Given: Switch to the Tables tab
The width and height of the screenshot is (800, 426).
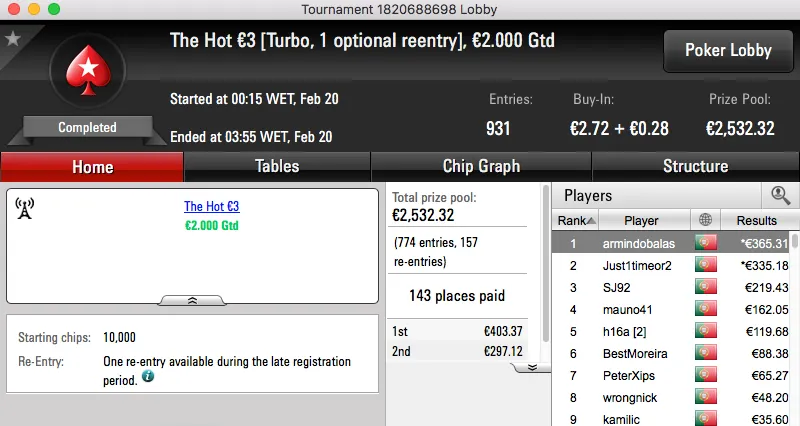Looking at the screenshot, I should click(x=277, y=167).
